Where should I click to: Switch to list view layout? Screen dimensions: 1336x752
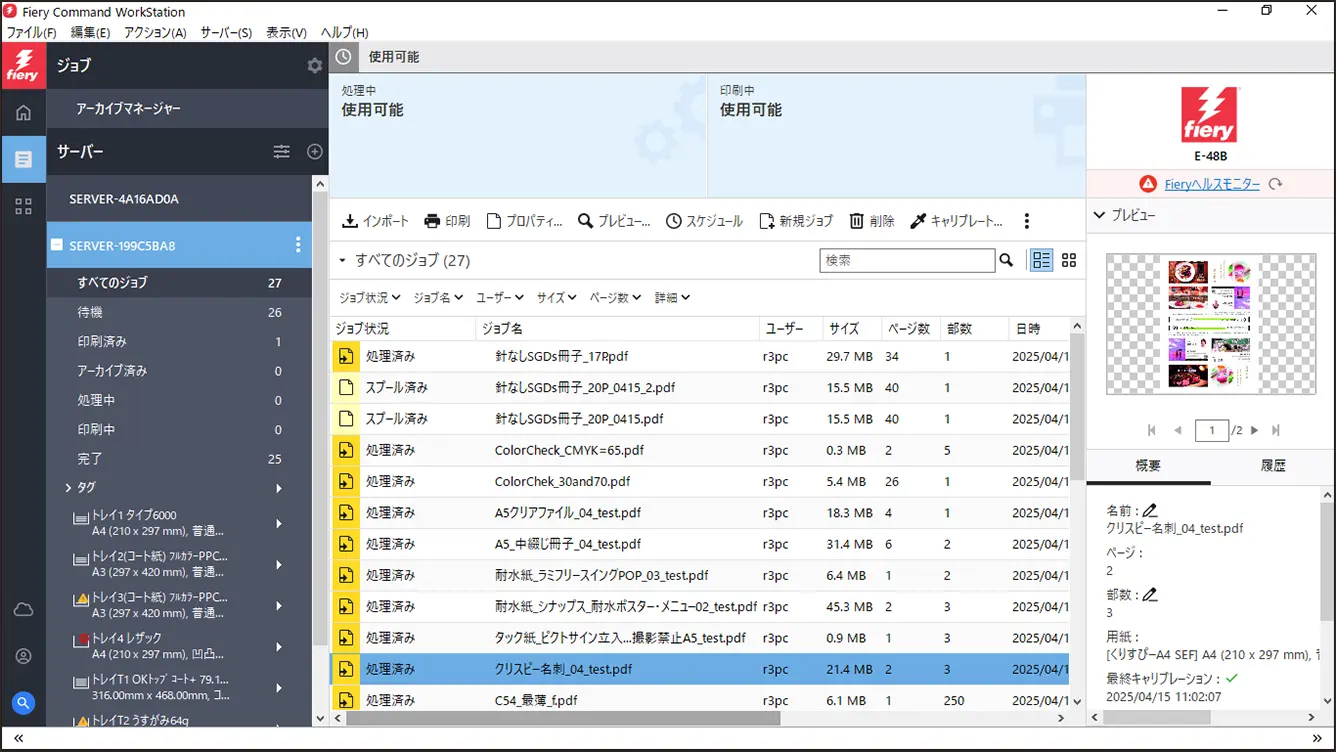pos(1042,260)
